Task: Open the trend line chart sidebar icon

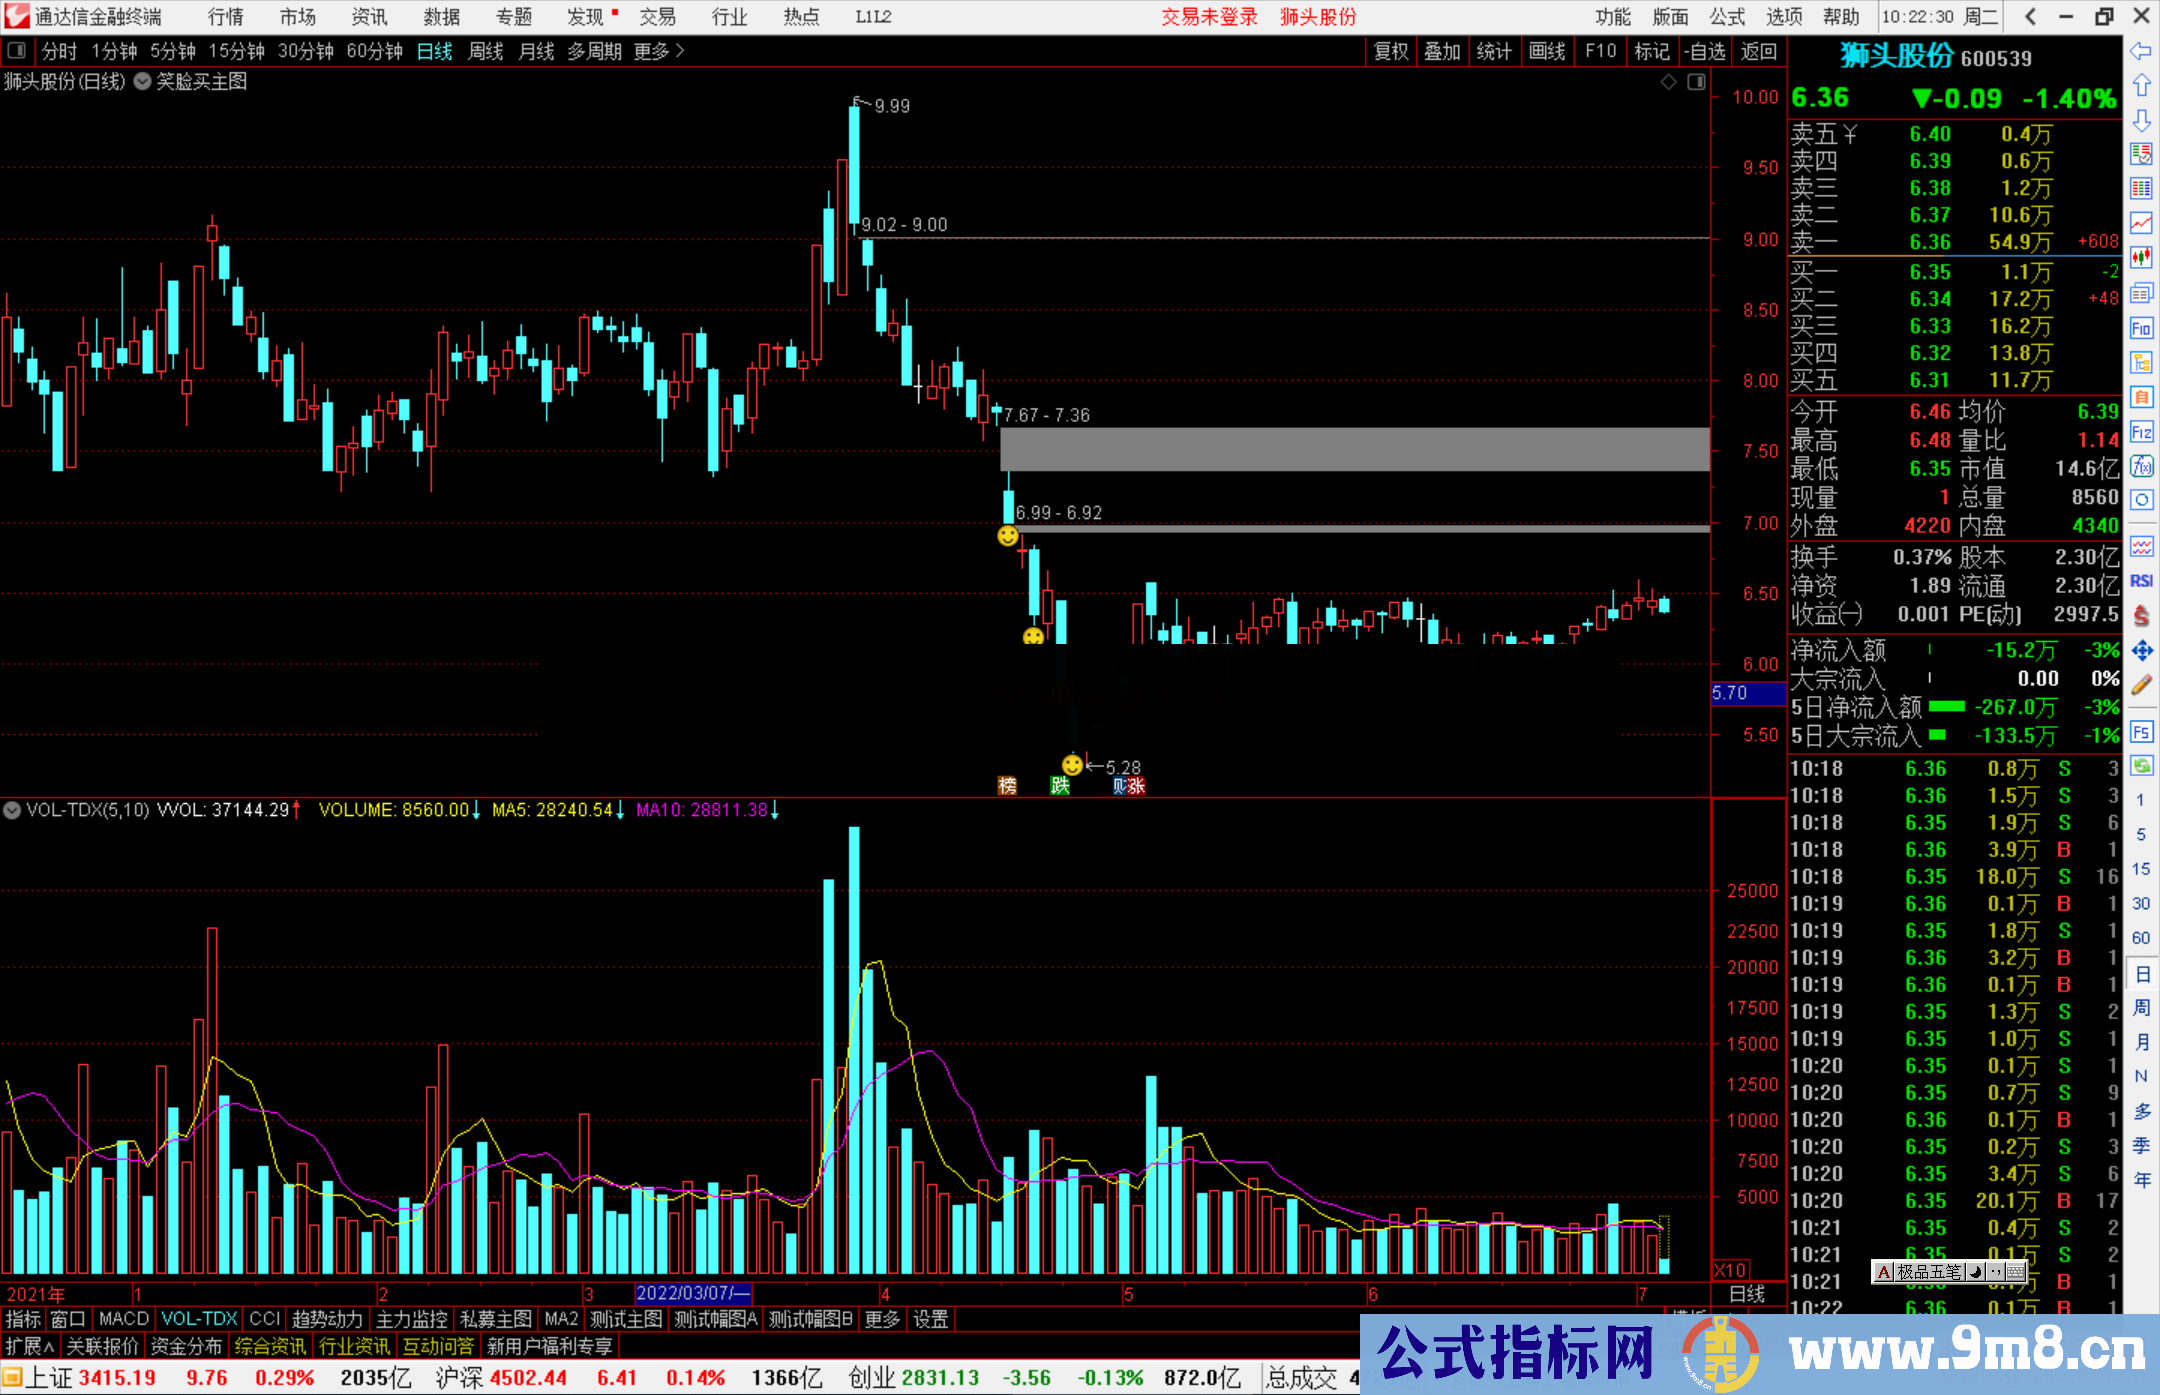Action: [x=2141, y=223]
